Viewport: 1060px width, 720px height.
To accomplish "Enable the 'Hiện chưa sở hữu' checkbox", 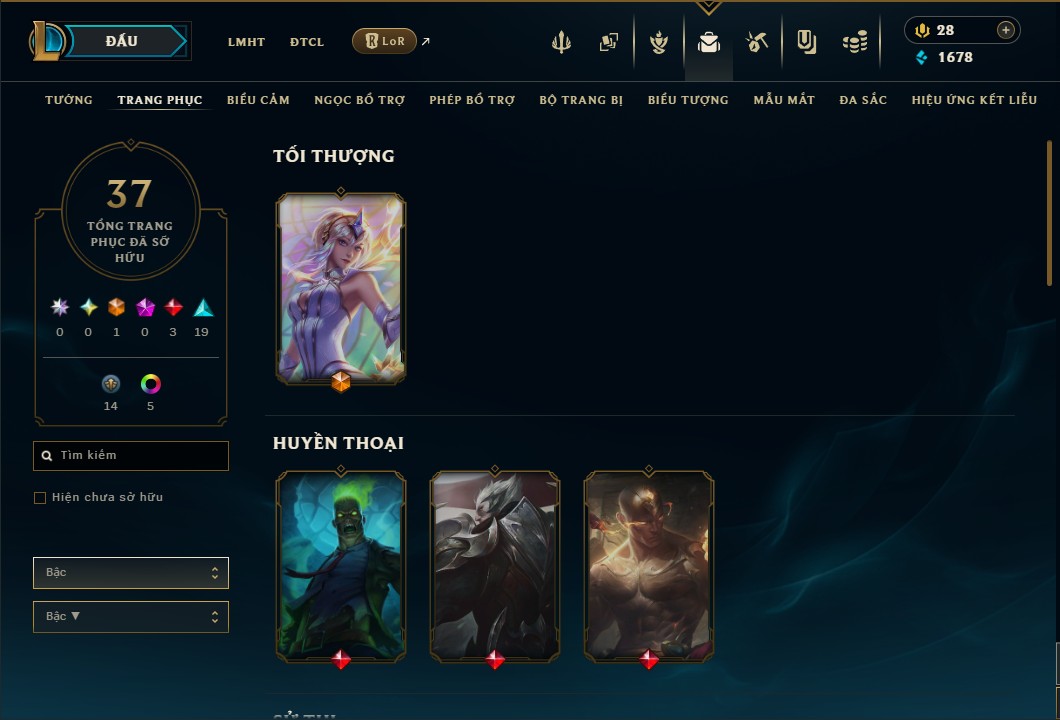I will 40,498.
